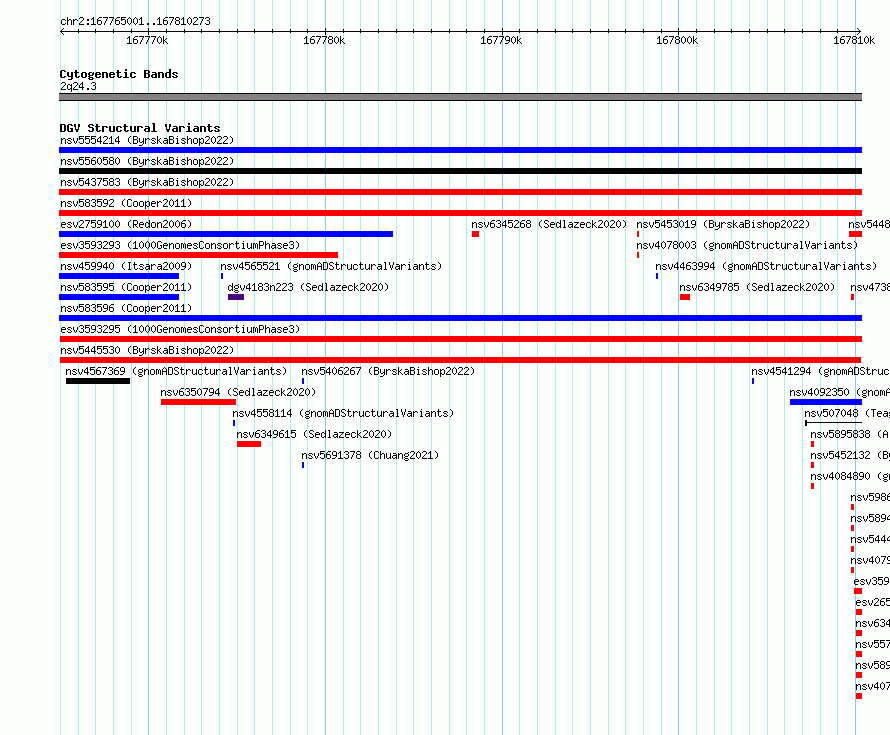Screen dimensions: 890x735
Task: Click the purple dgv4183n223 variant bar
Action: click(x=236, y=297)
